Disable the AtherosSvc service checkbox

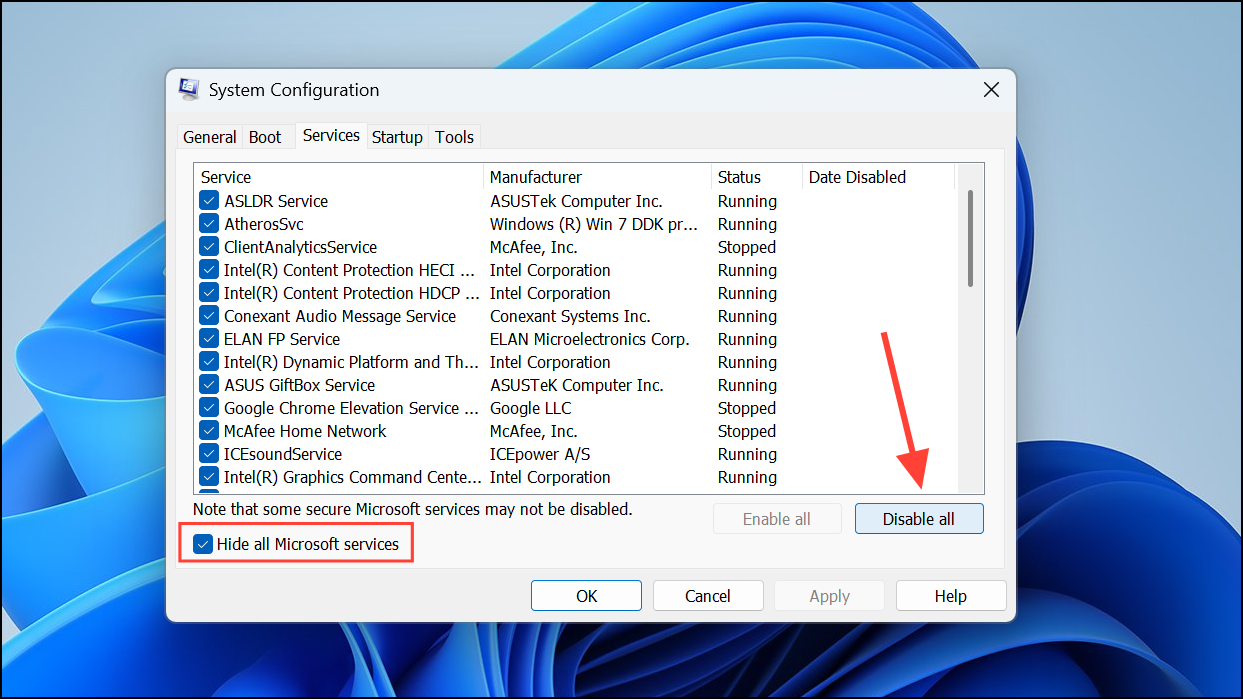(209, 223)
